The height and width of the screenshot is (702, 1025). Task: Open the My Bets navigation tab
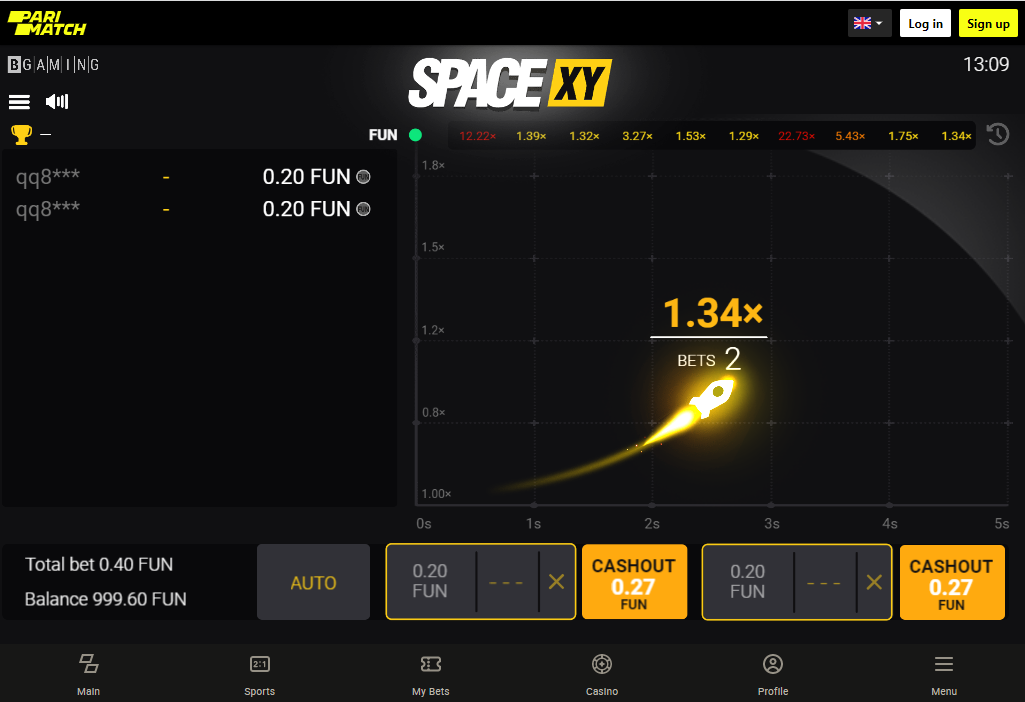click(431, 674)
